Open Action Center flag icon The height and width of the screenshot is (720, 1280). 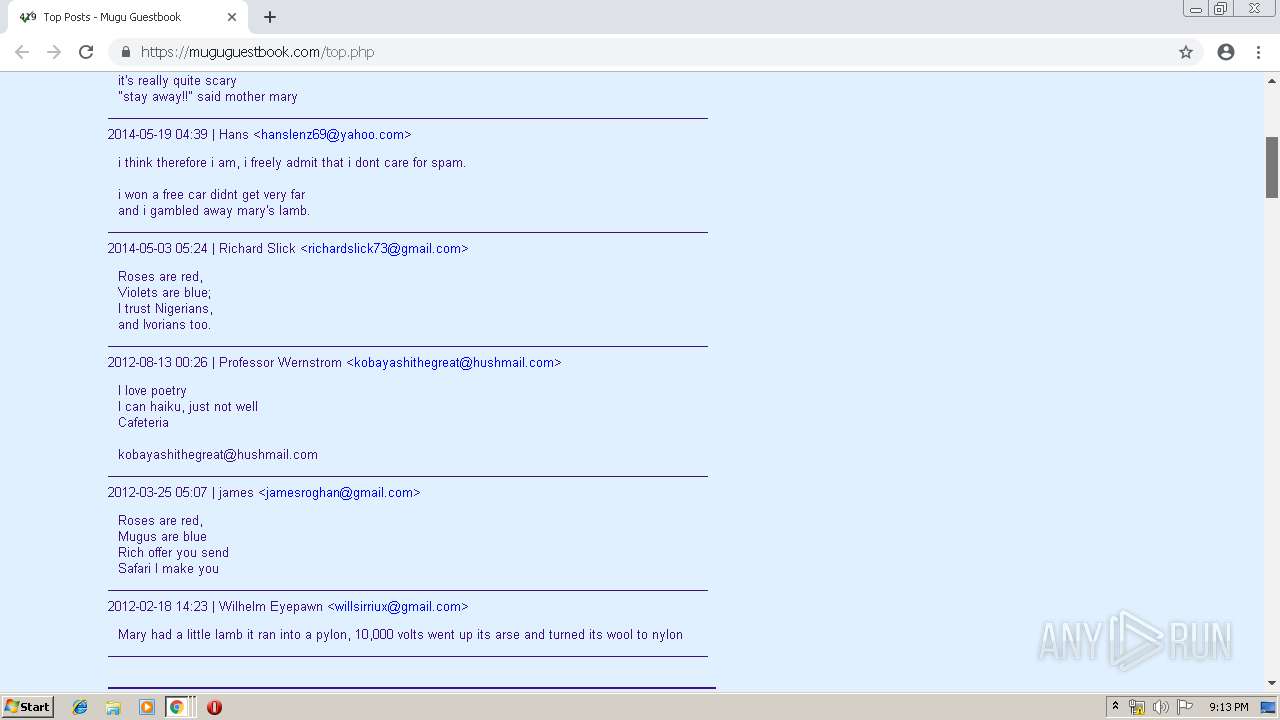pos(1185,707)
